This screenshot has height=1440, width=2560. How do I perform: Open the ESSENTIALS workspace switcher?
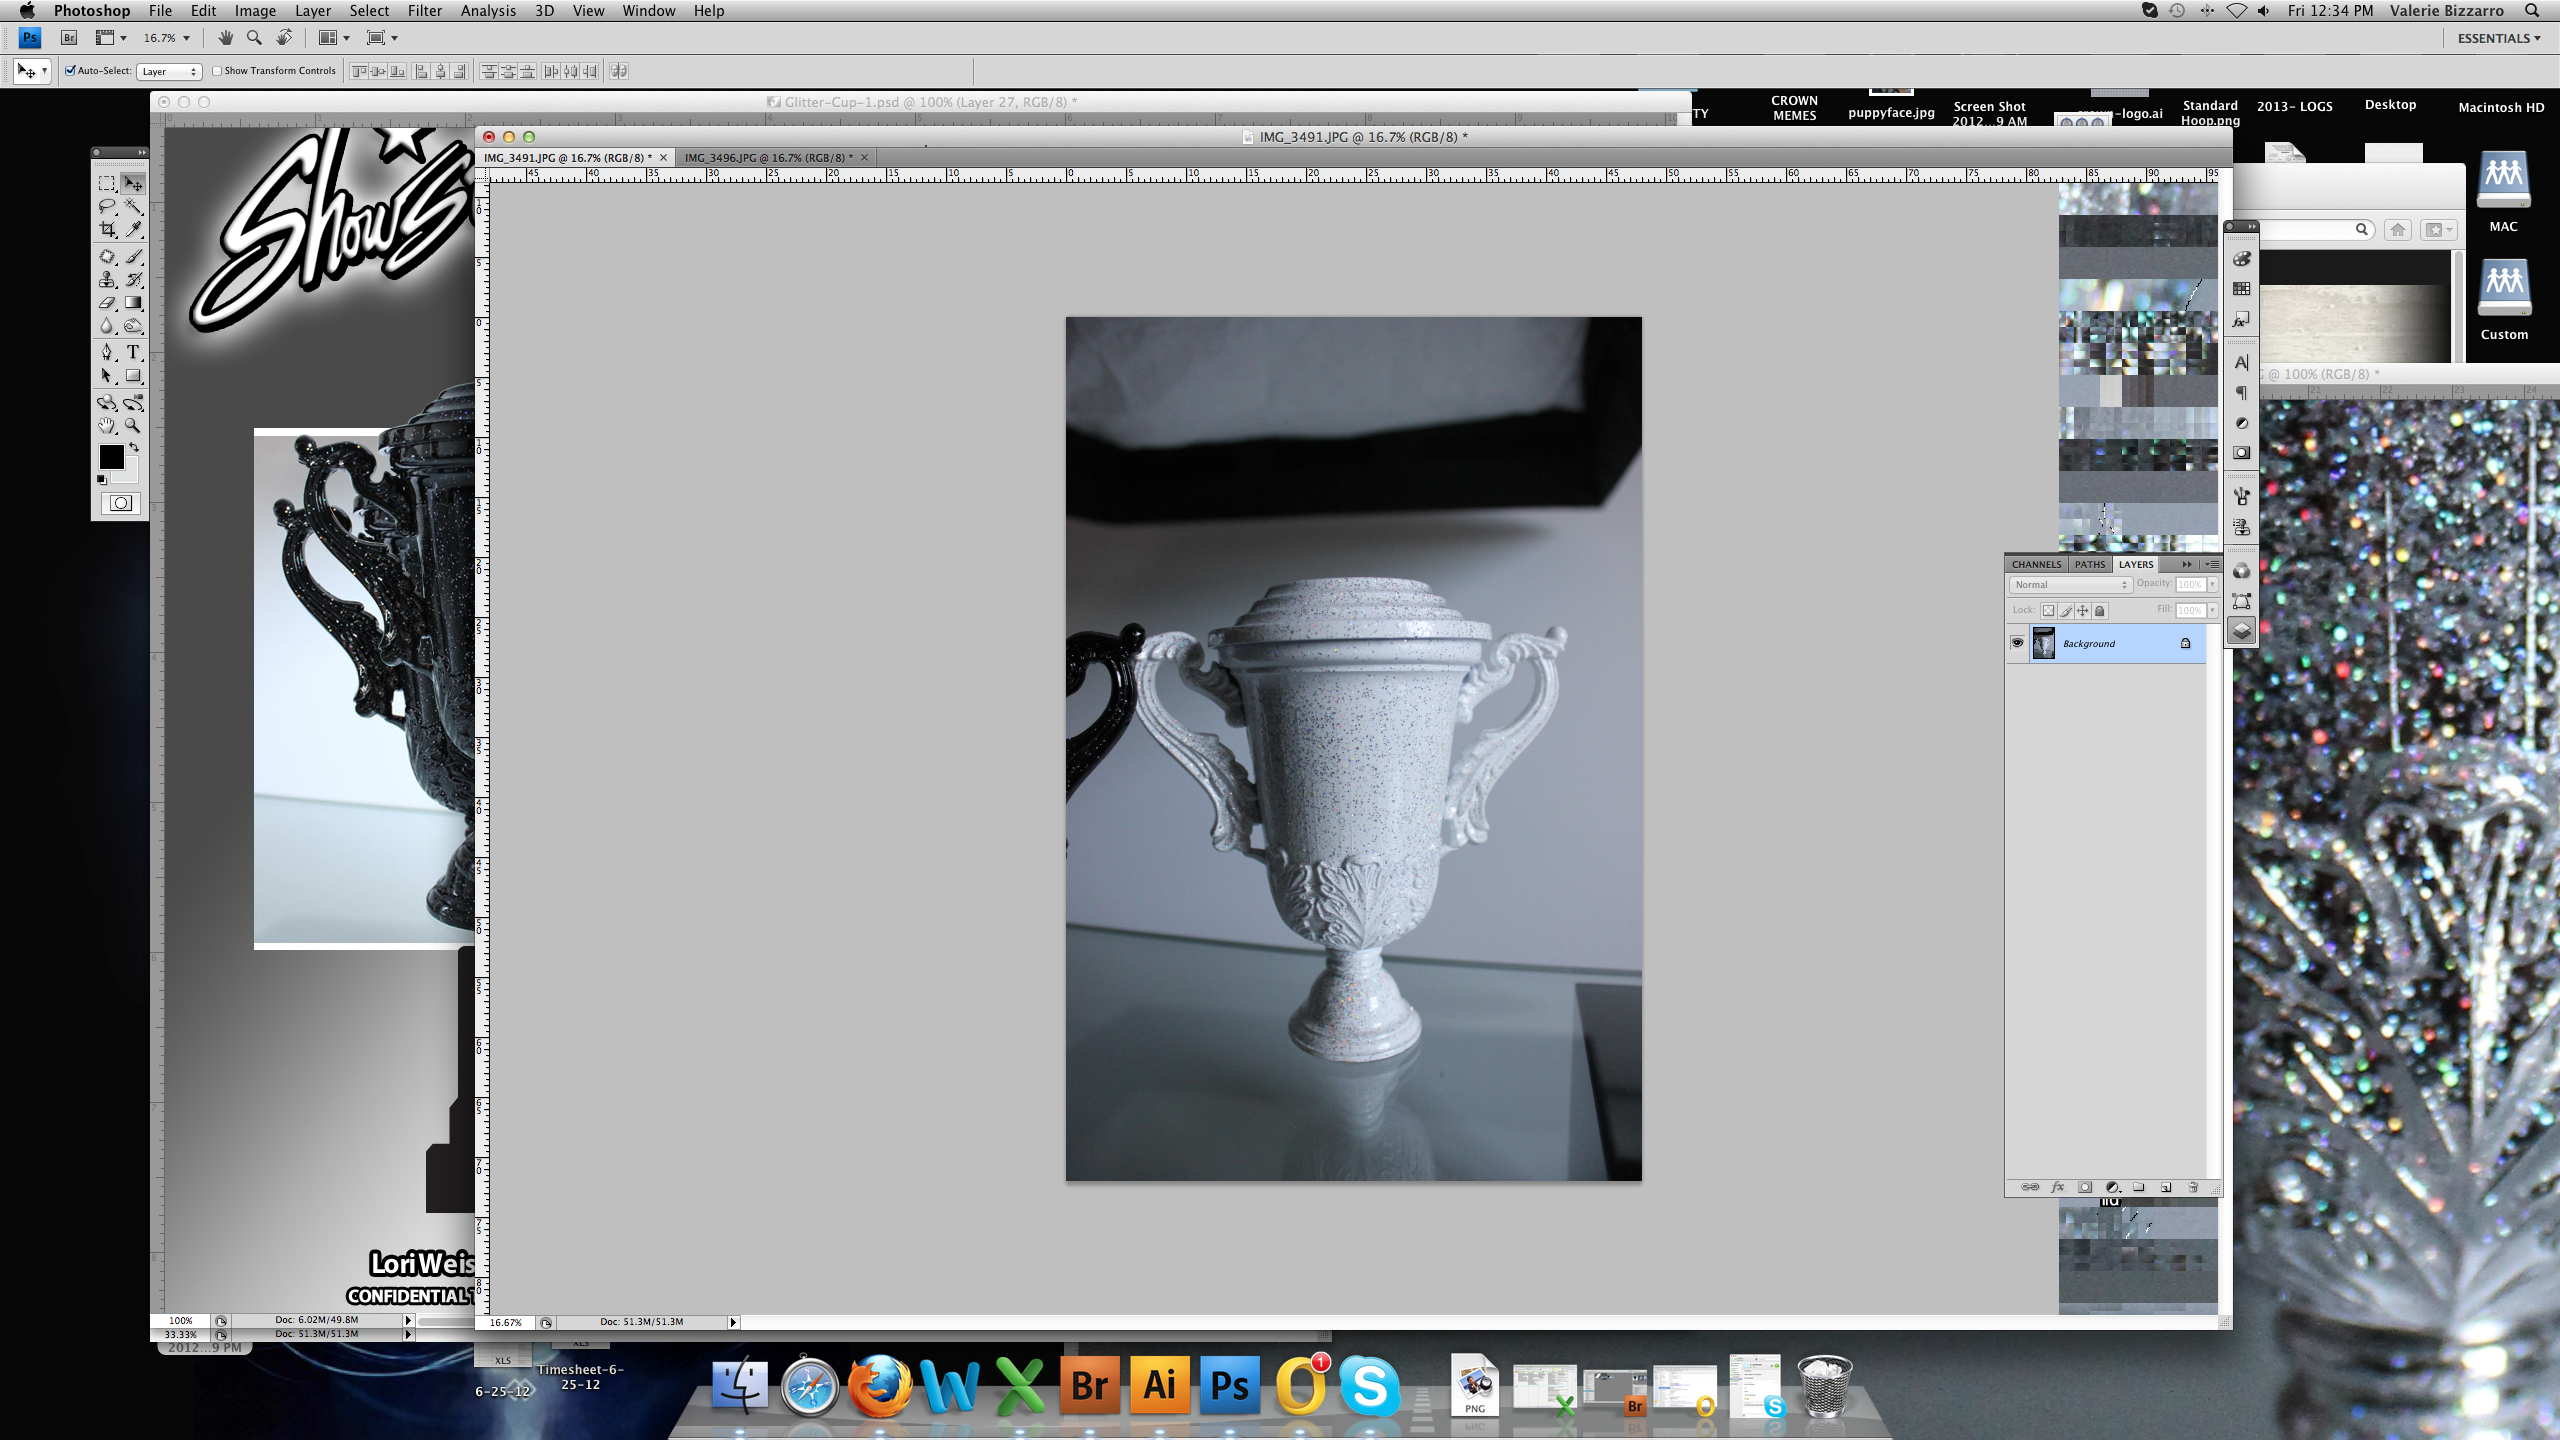(x=2498, y=38)
